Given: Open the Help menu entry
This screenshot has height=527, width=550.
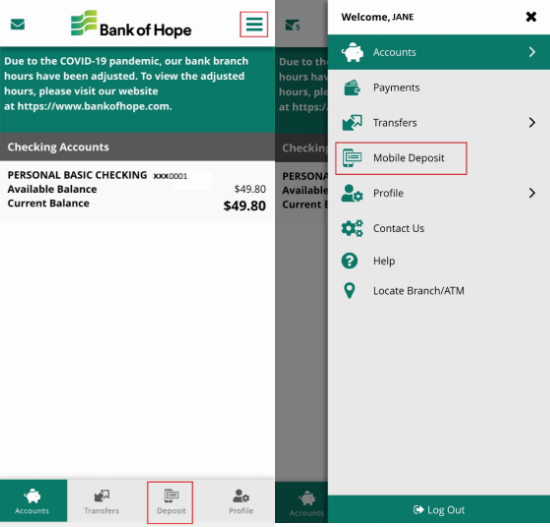Looking at the screenshot, I should pyautogui.click(x=439, y=261).
